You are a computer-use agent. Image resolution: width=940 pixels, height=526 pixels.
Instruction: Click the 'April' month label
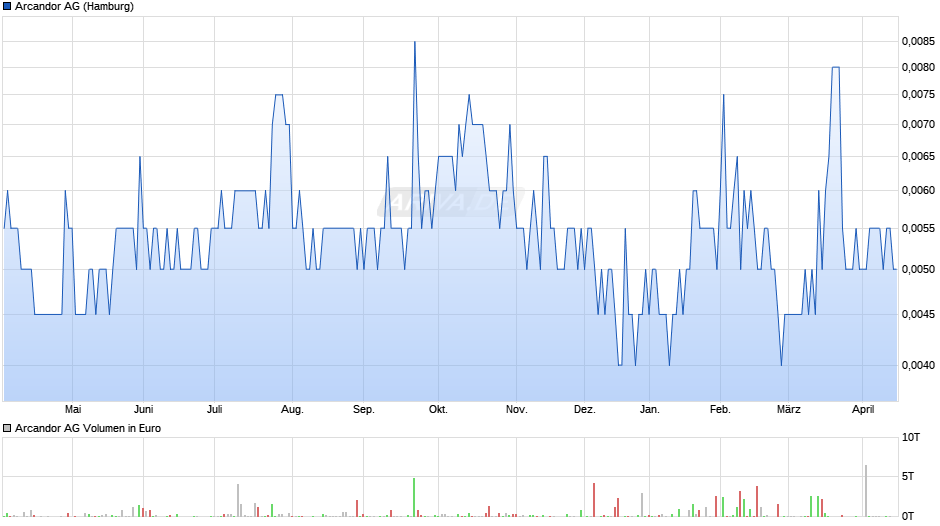tap(863, 409)
